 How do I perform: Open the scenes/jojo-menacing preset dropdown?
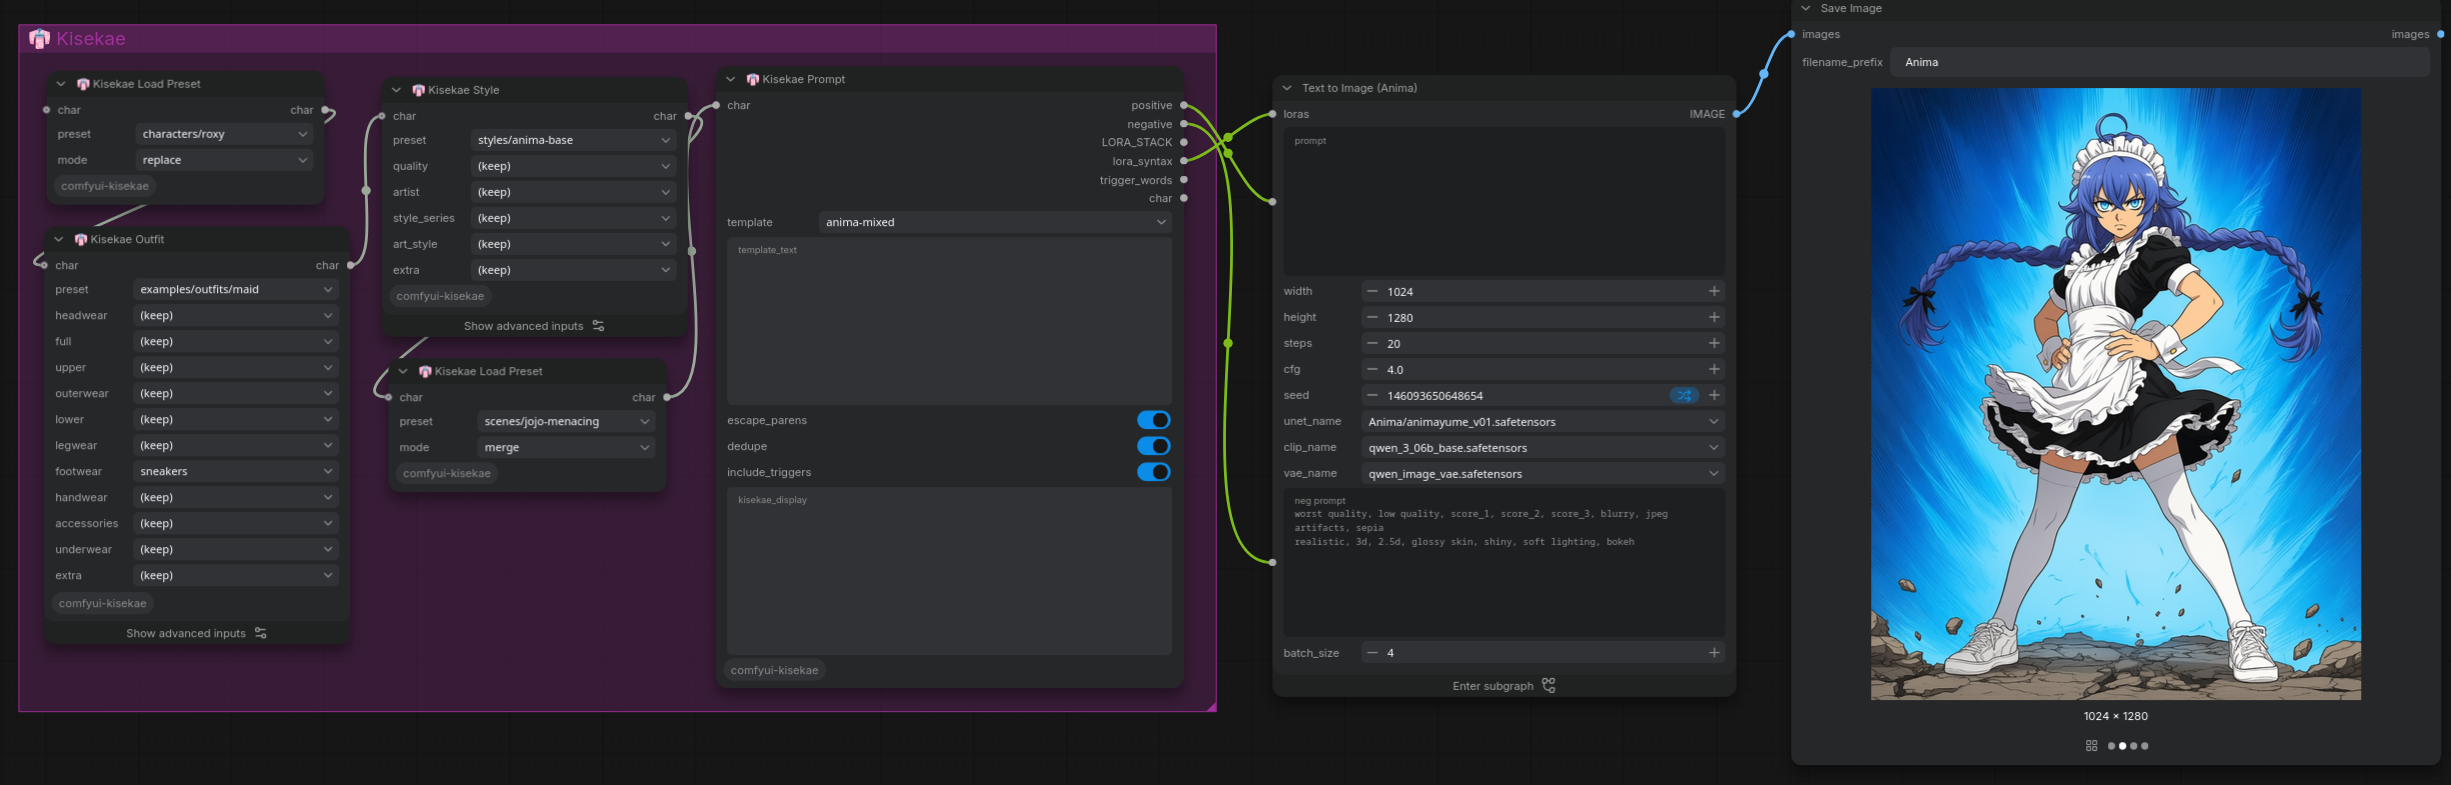point(567,421)
